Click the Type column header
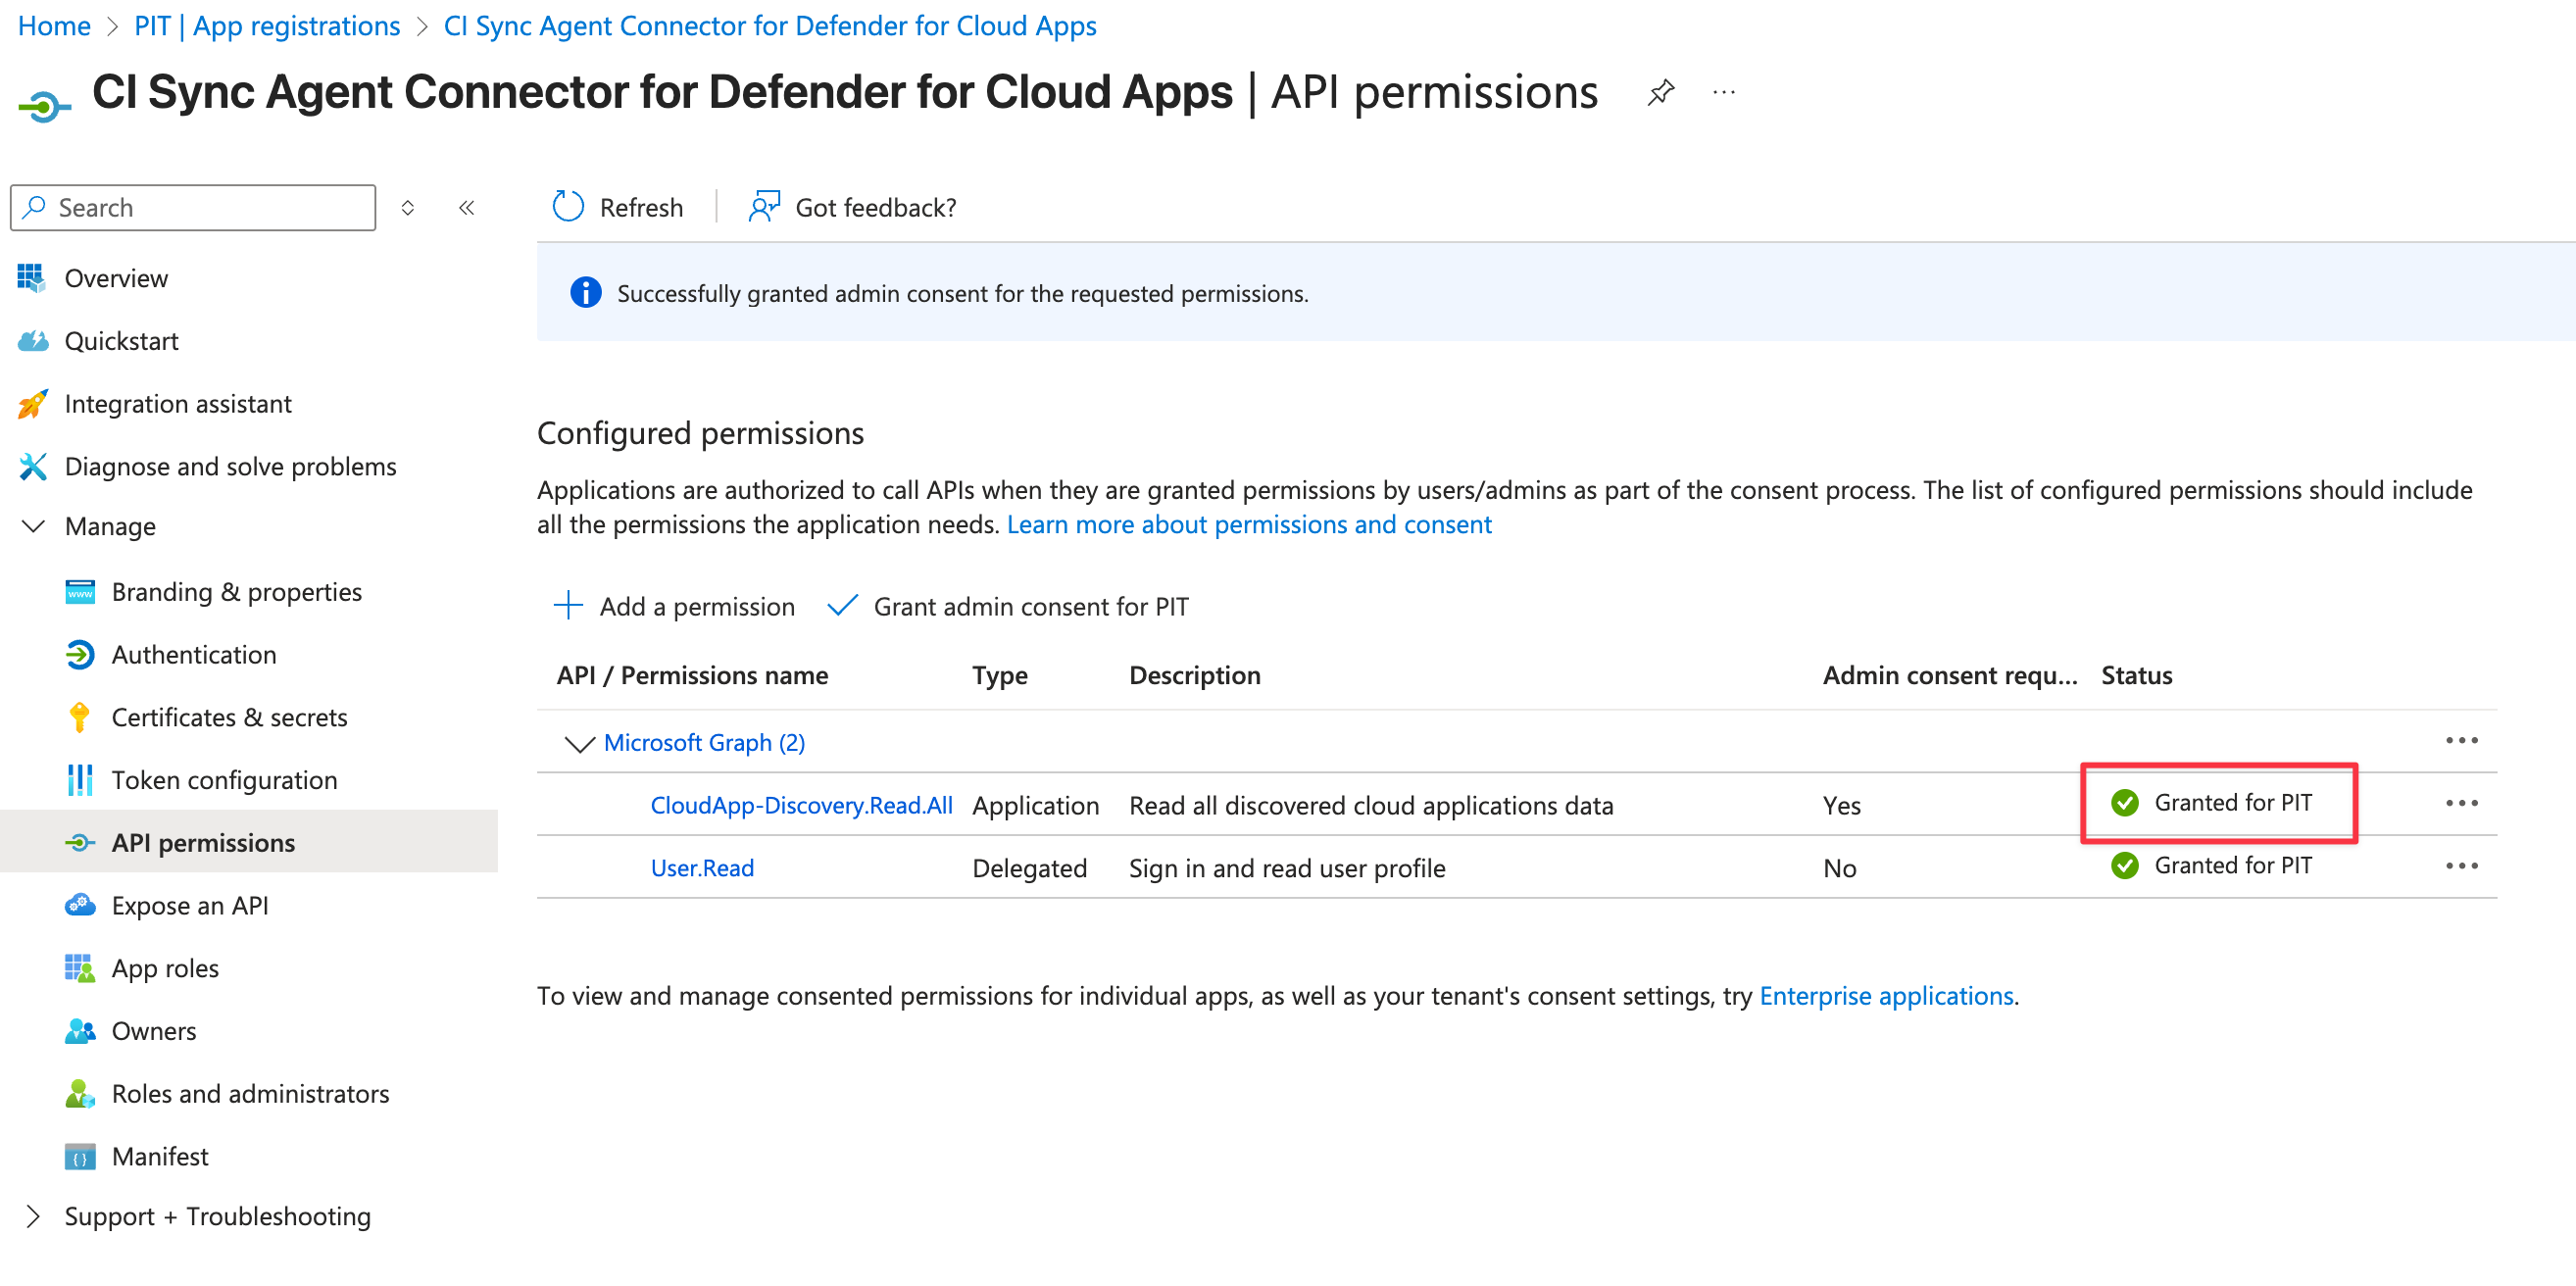The image size is (2576, 1286). click(x=999, y=675)
